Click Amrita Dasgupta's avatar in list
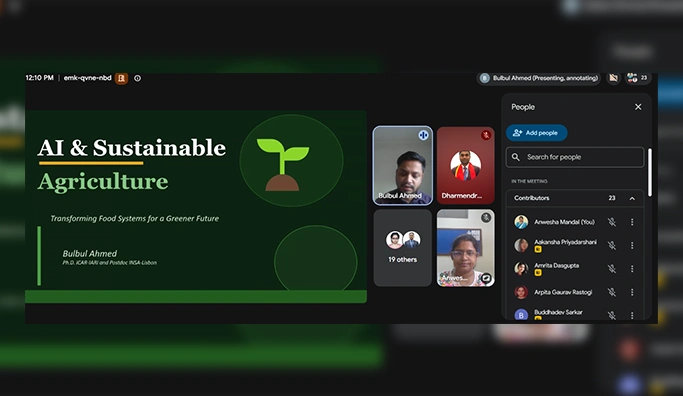 [521, 269]
